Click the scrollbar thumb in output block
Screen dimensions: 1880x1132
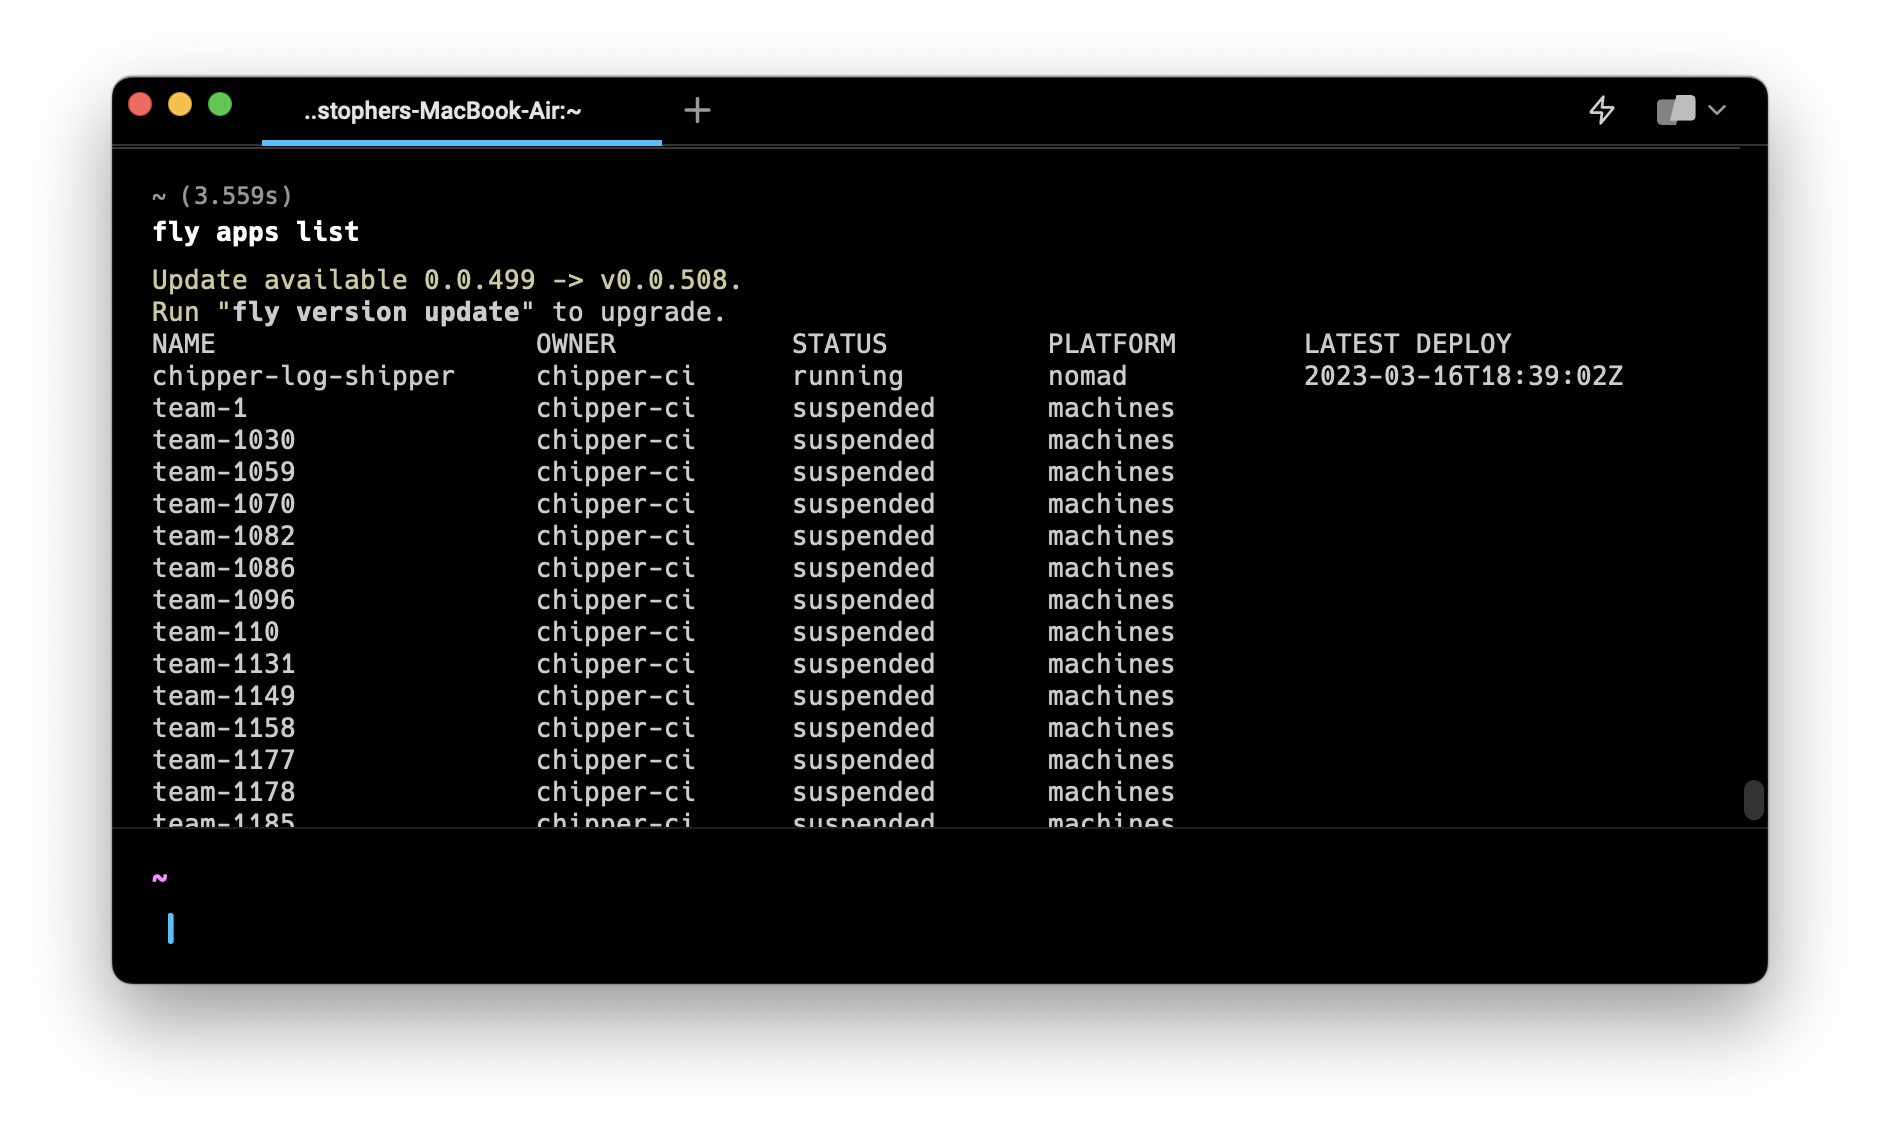pyautogui.click(x=1753, y=799)
